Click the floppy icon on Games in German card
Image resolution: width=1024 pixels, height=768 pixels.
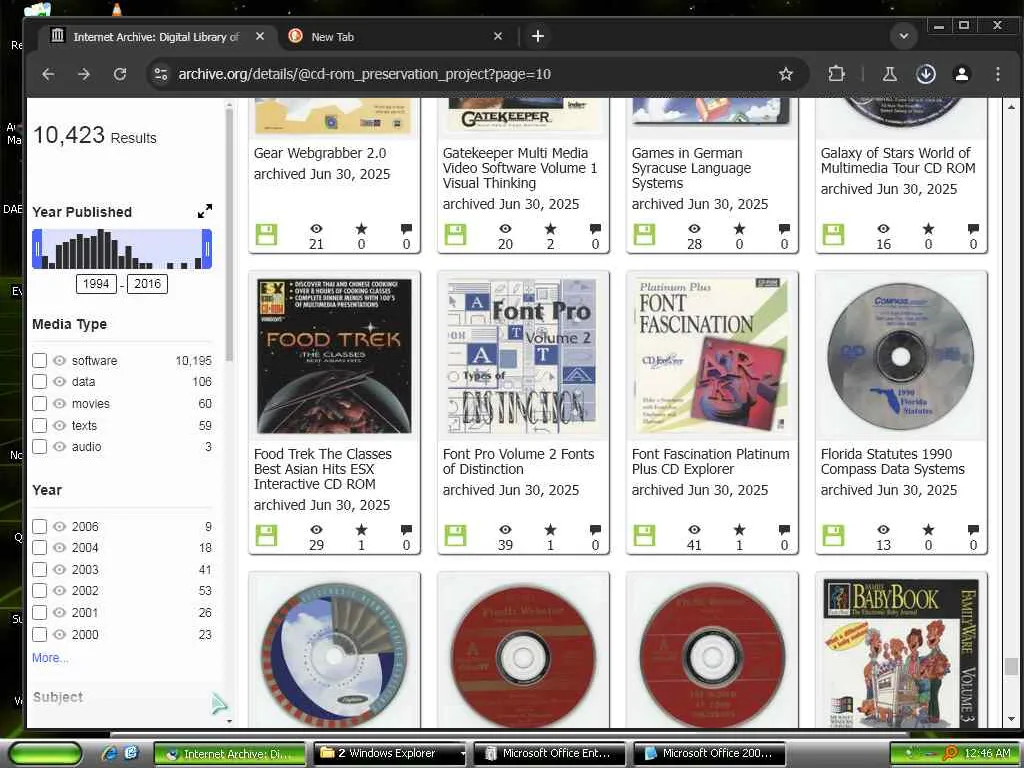click(644, 234)
